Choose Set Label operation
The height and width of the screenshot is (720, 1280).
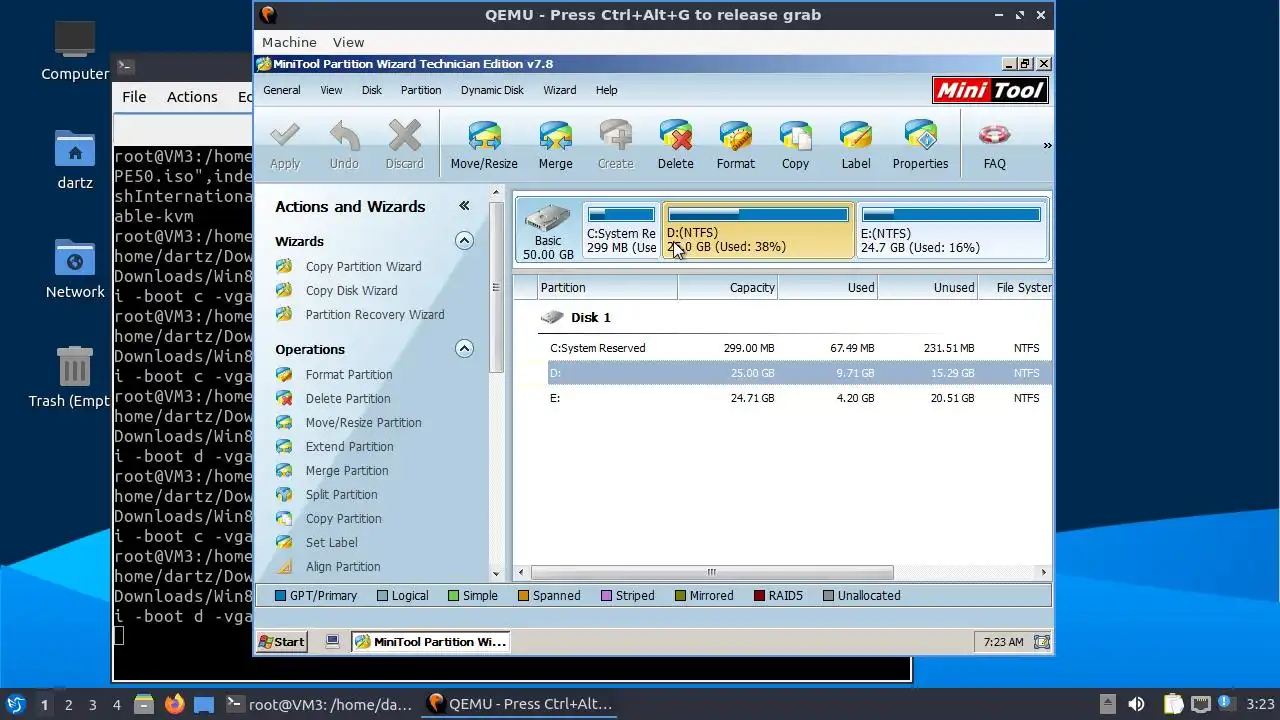point(331,543)
